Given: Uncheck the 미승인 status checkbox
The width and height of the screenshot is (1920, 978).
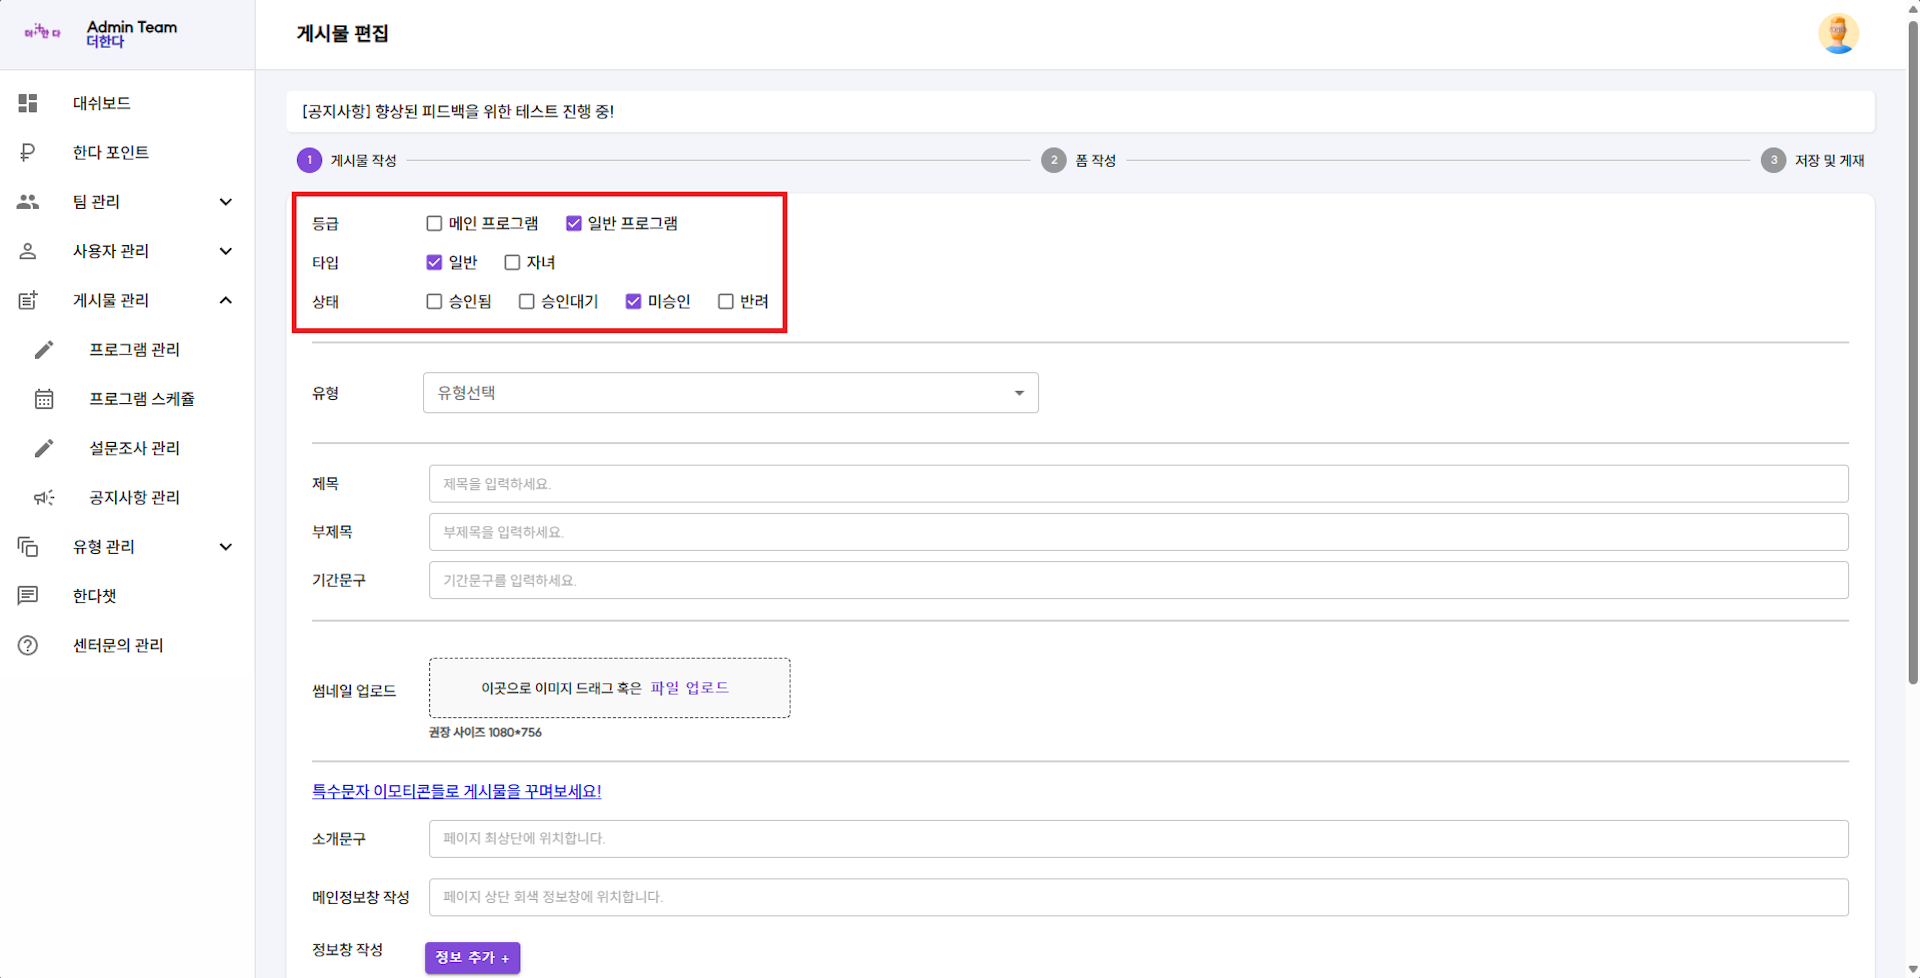Looking at the screenshot, I should pos(633,300).
